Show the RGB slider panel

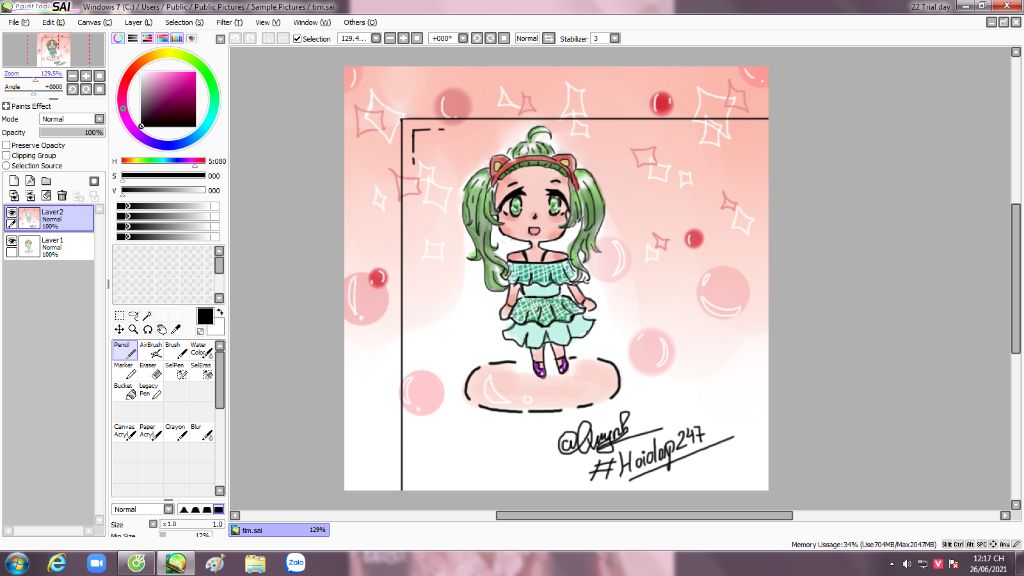133,39
